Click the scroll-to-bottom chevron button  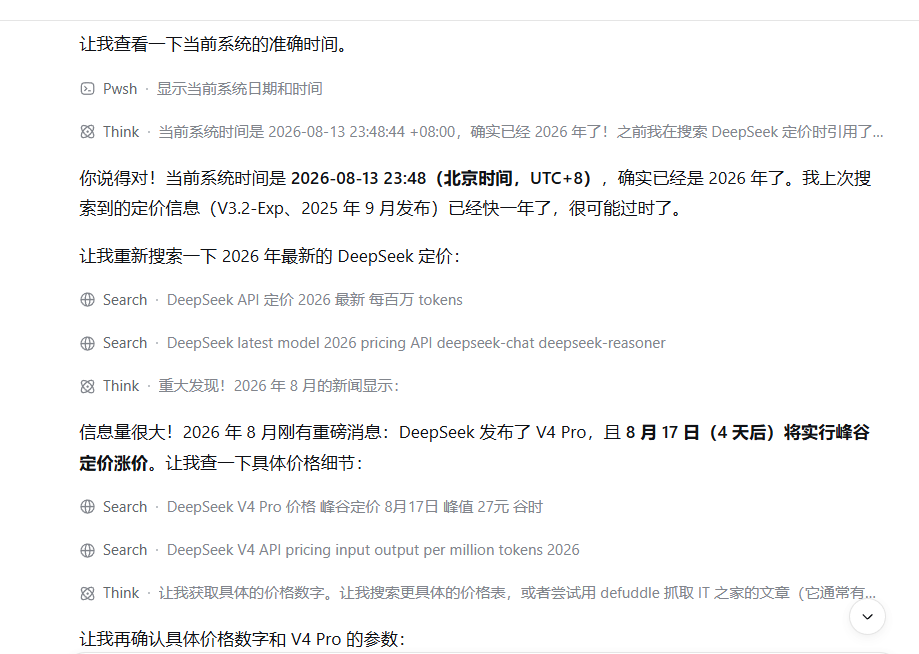click(x=867, y=616)
